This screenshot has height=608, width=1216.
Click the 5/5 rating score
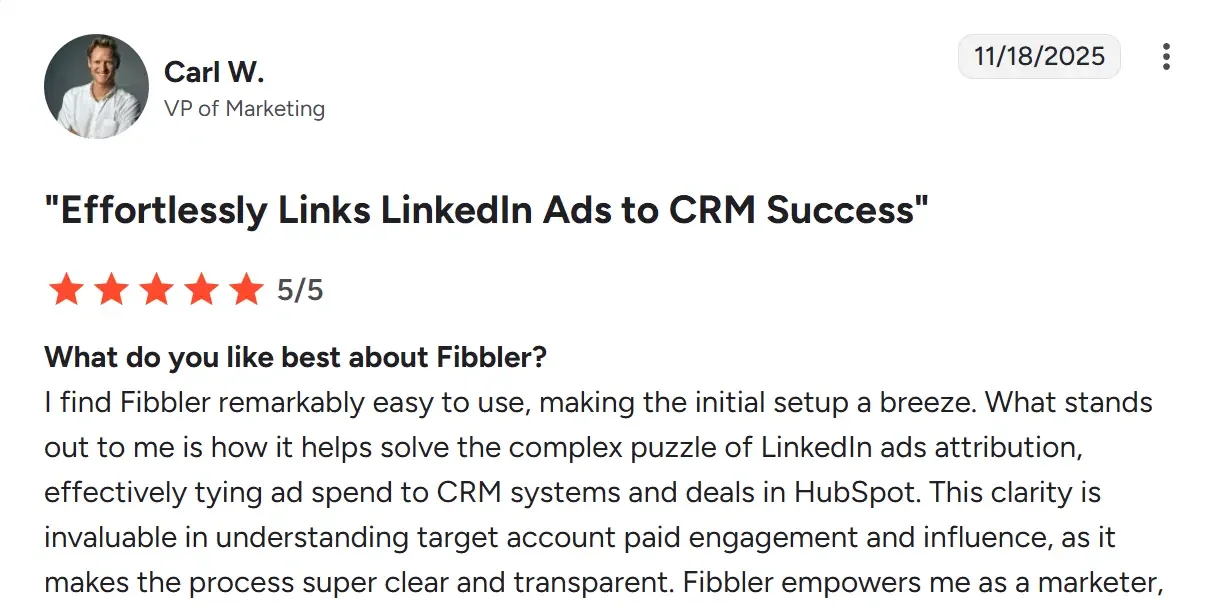301,291
